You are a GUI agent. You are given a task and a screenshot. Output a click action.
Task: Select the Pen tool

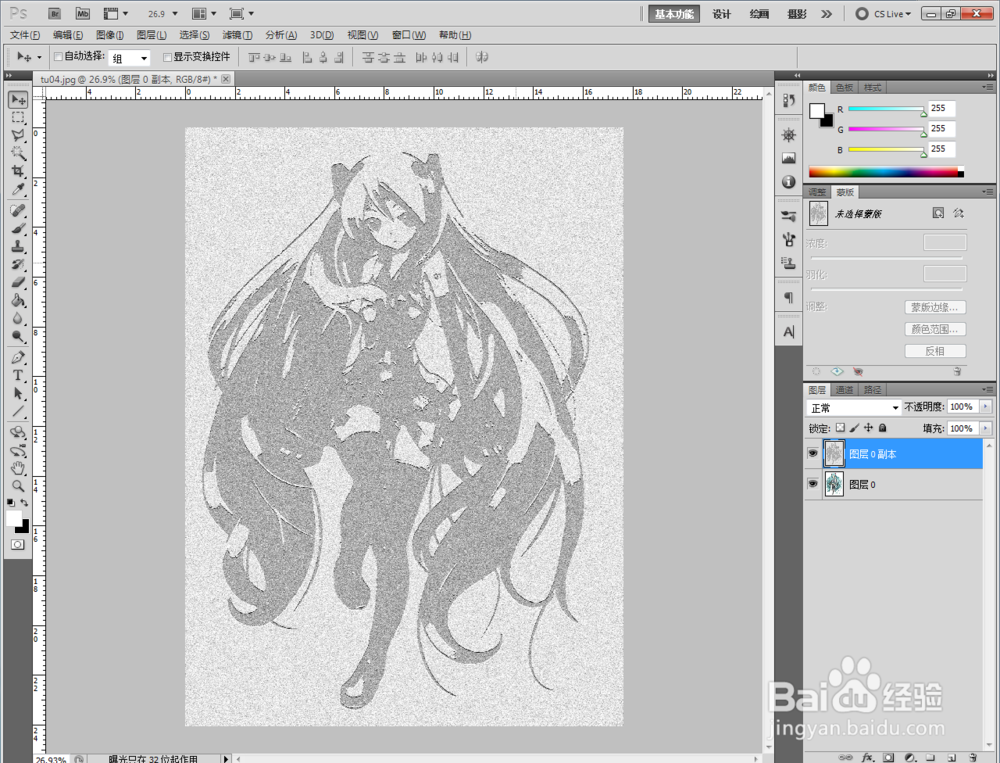click(x=18, y=357)
